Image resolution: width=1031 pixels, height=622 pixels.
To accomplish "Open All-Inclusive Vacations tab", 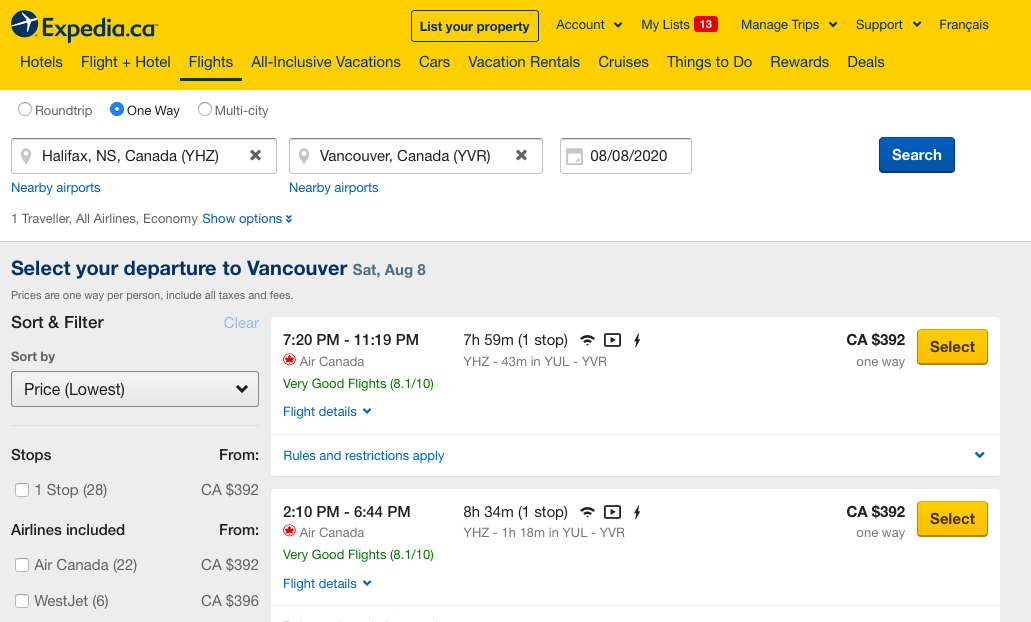I will click(325, 62).
